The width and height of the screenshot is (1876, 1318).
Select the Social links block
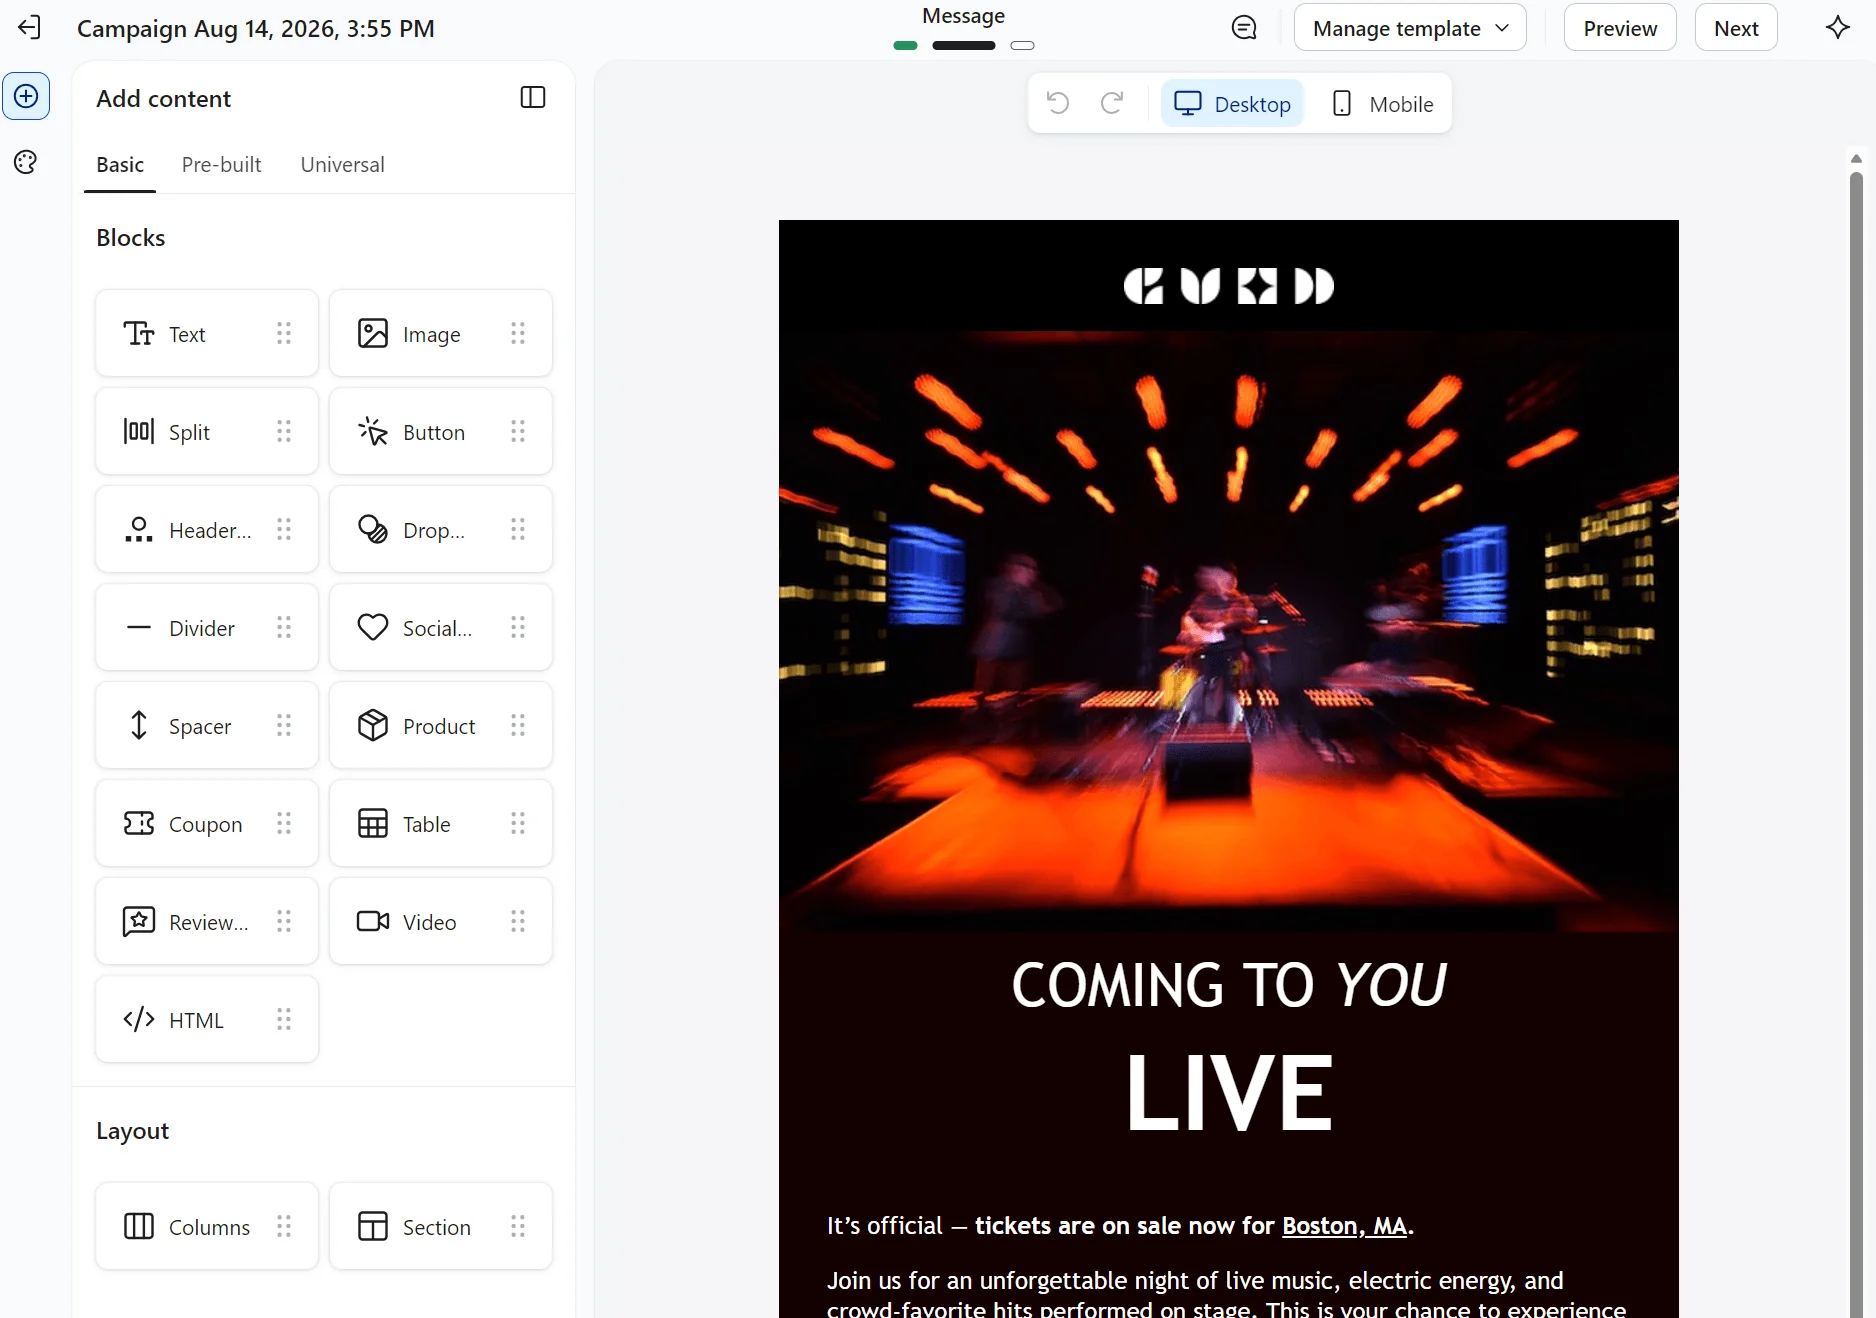[441, 628]
